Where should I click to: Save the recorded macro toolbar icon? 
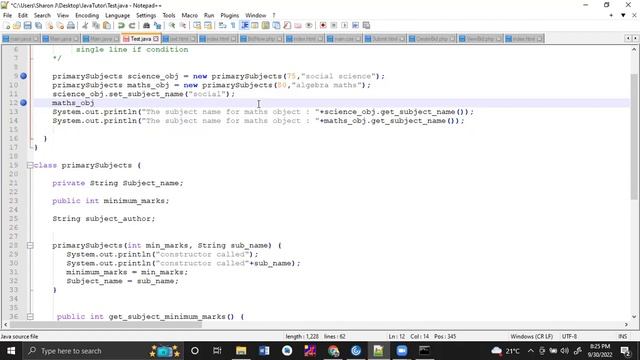point(366,25)
